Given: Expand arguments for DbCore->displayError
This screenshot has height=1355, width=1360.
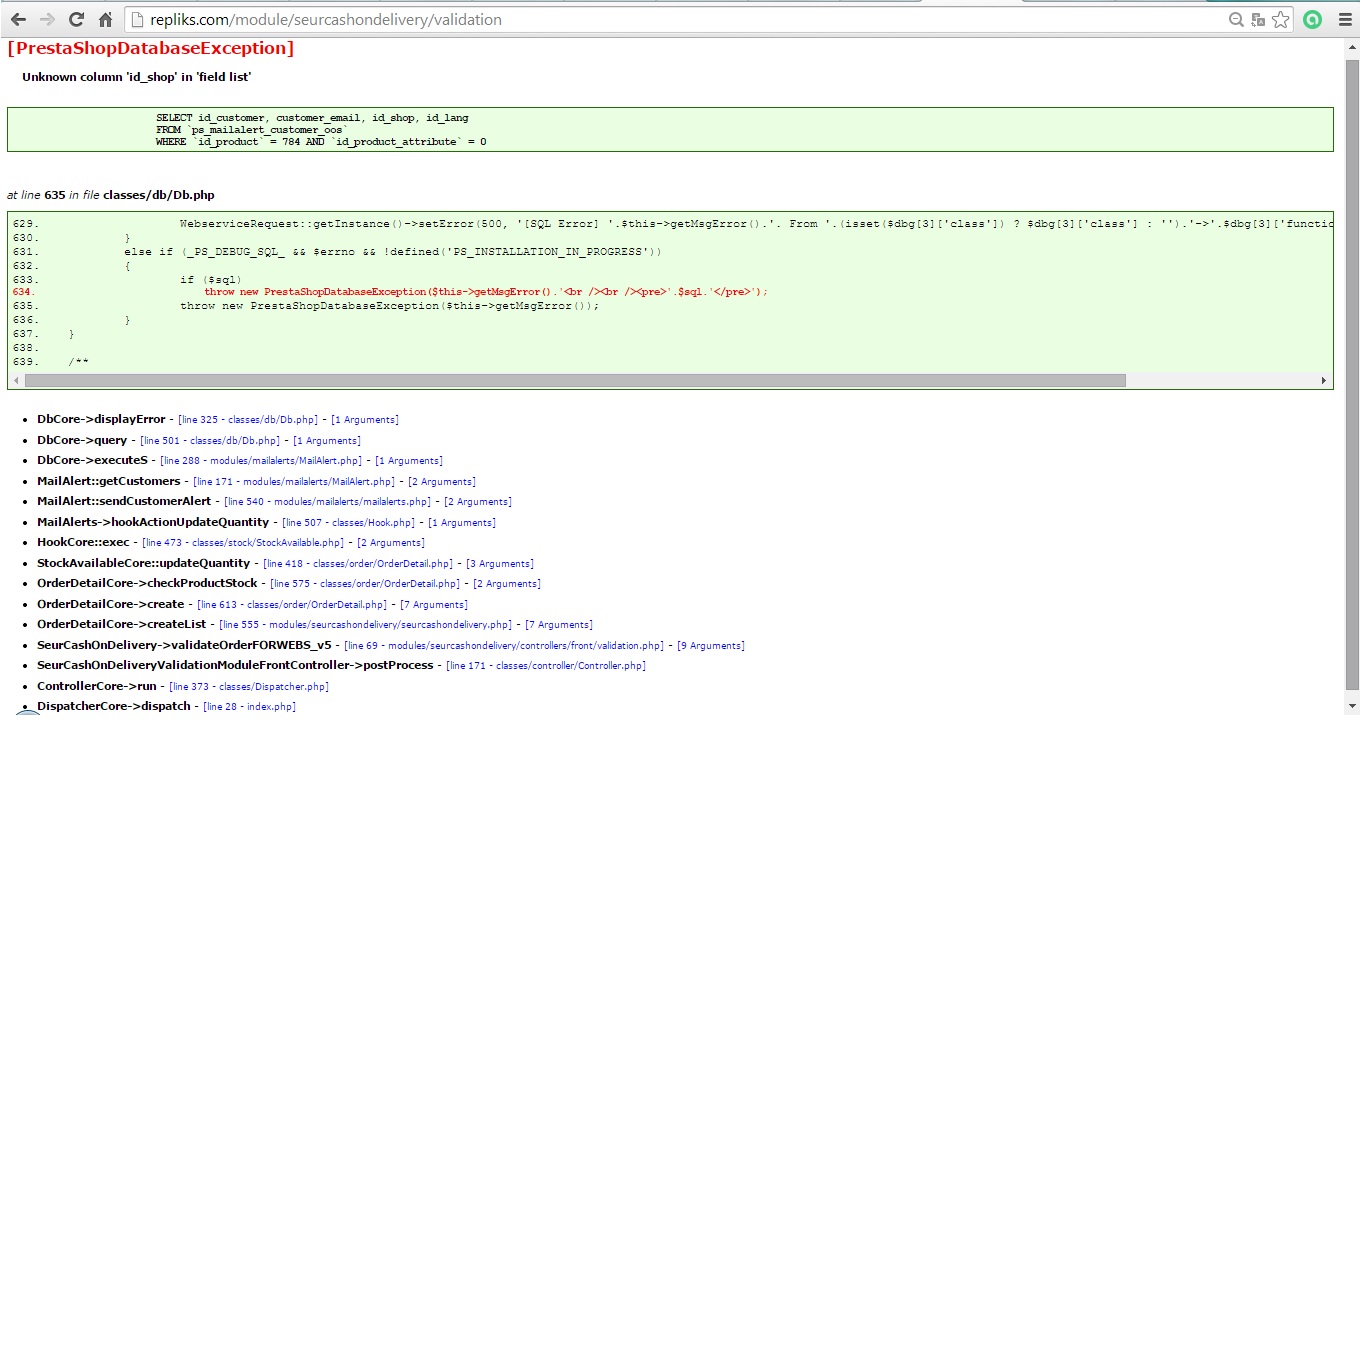Looking at the screenshot, I should click(x=365, y=420).
